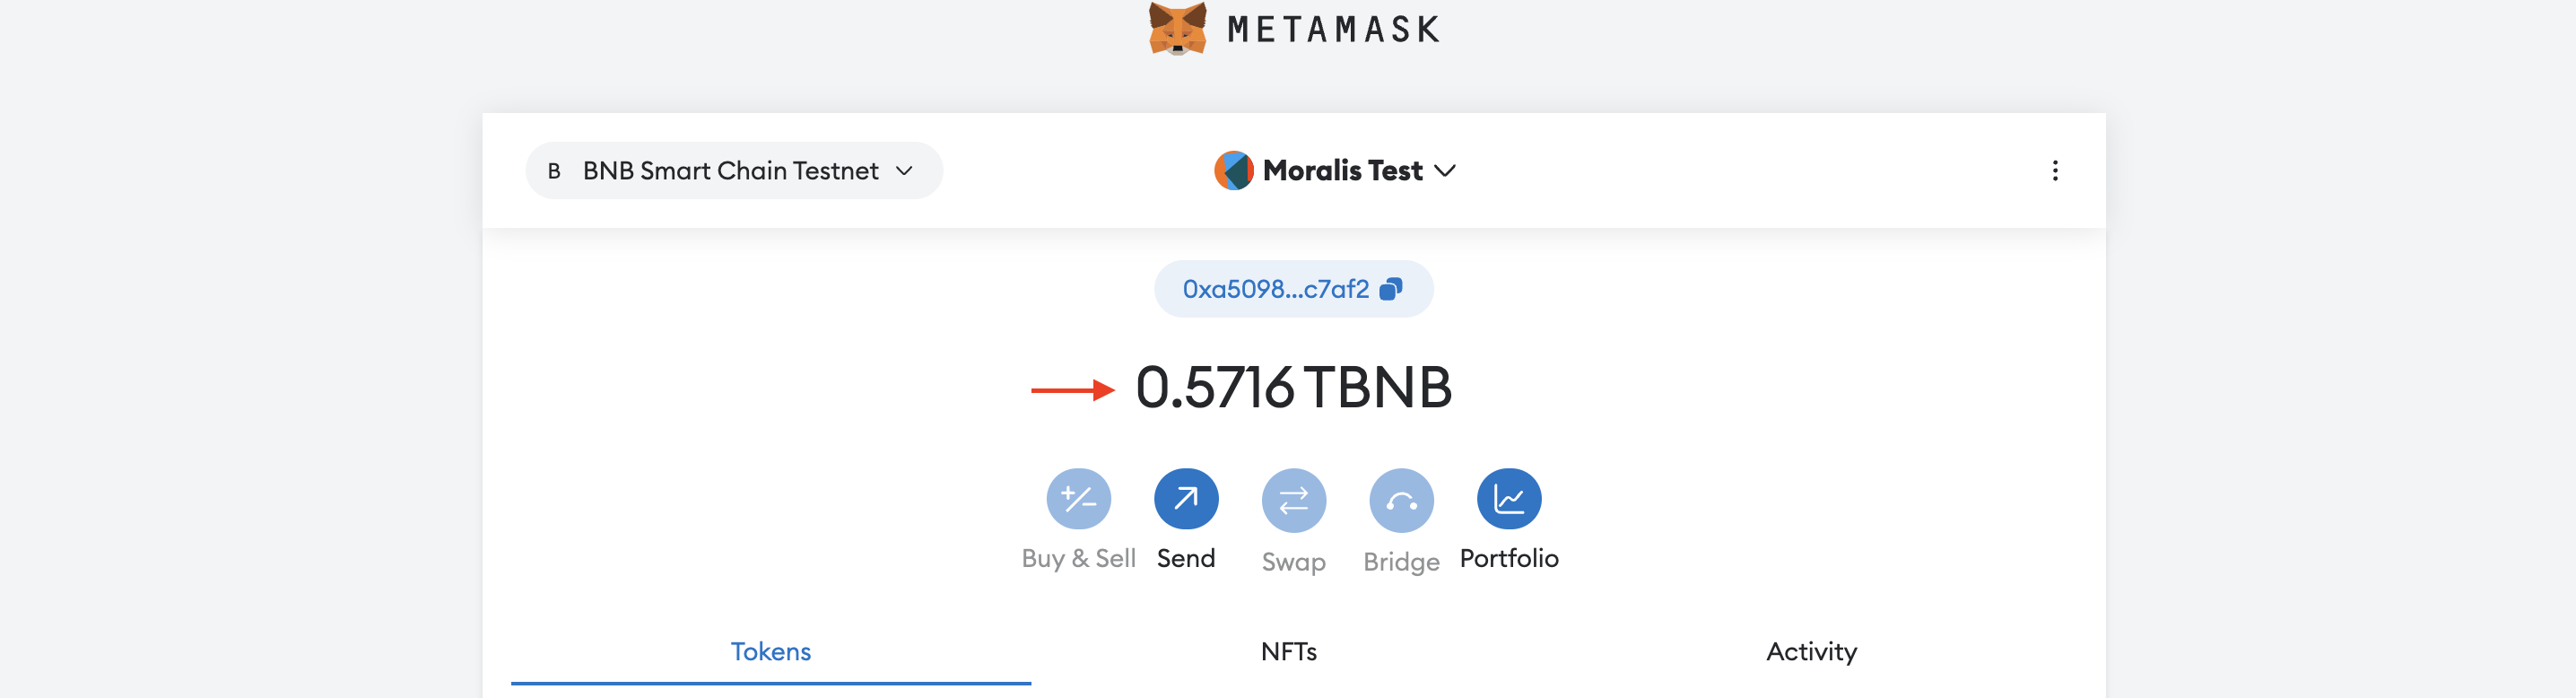Viewport: 2576px width, 698px height.
Task: Click the Buy & Sell icon
Action: (1078, 499)
